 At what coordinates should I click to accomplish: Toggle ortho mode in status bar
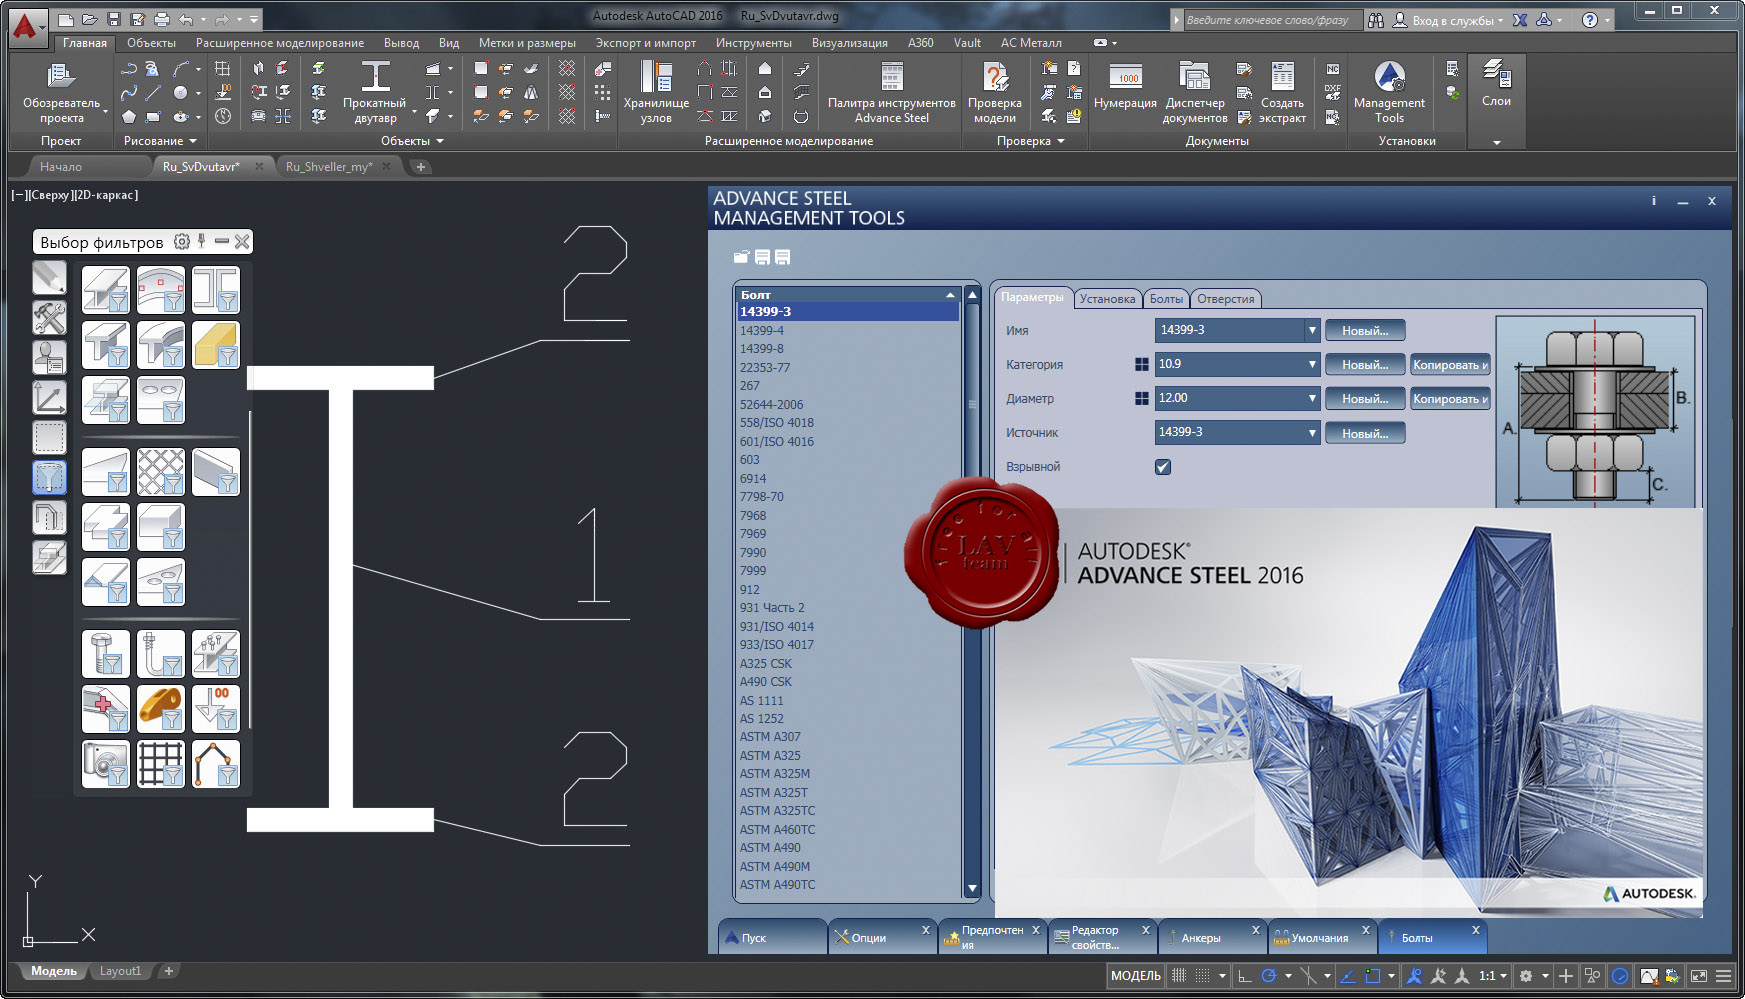[x=1244, y=976]
